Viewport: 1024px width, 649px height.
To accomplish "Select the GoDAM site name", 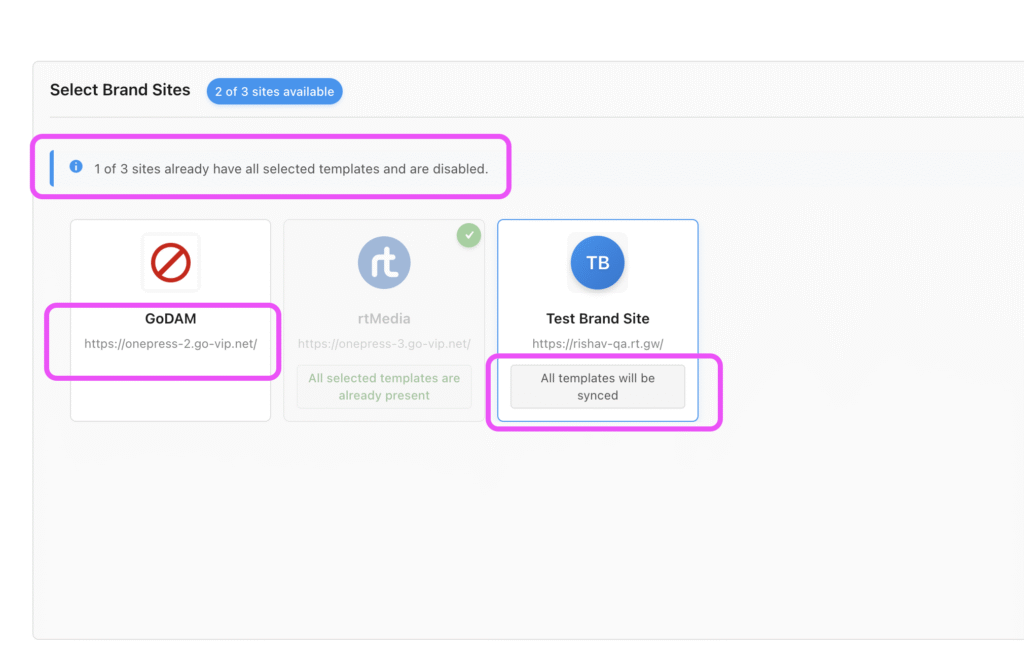I will 170,319.
